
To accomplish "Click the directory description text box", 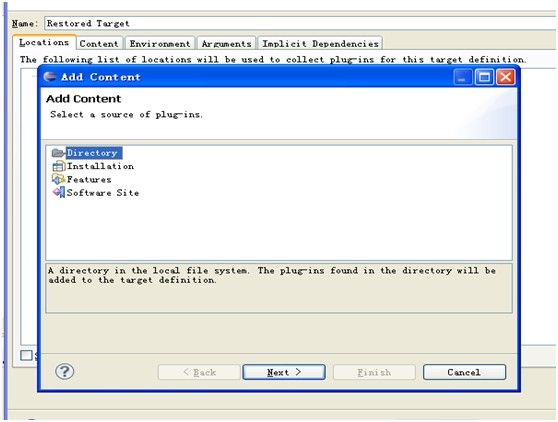I will click(x=279, y=288).
